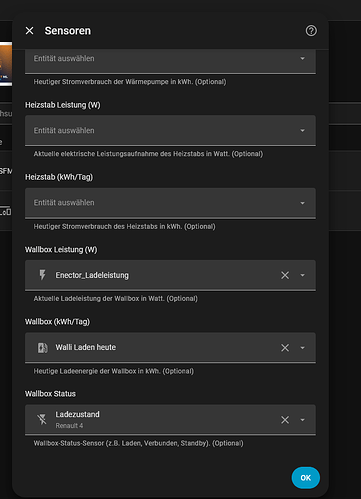
Task: Open the help icon in the dialog header
Action: point(311,31)
